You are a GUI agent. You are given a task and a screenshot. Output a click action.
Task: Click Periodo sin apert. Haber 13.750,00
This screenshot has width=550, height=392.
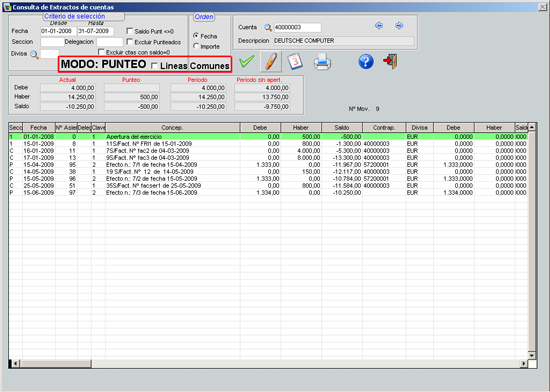tap(262, 97)
